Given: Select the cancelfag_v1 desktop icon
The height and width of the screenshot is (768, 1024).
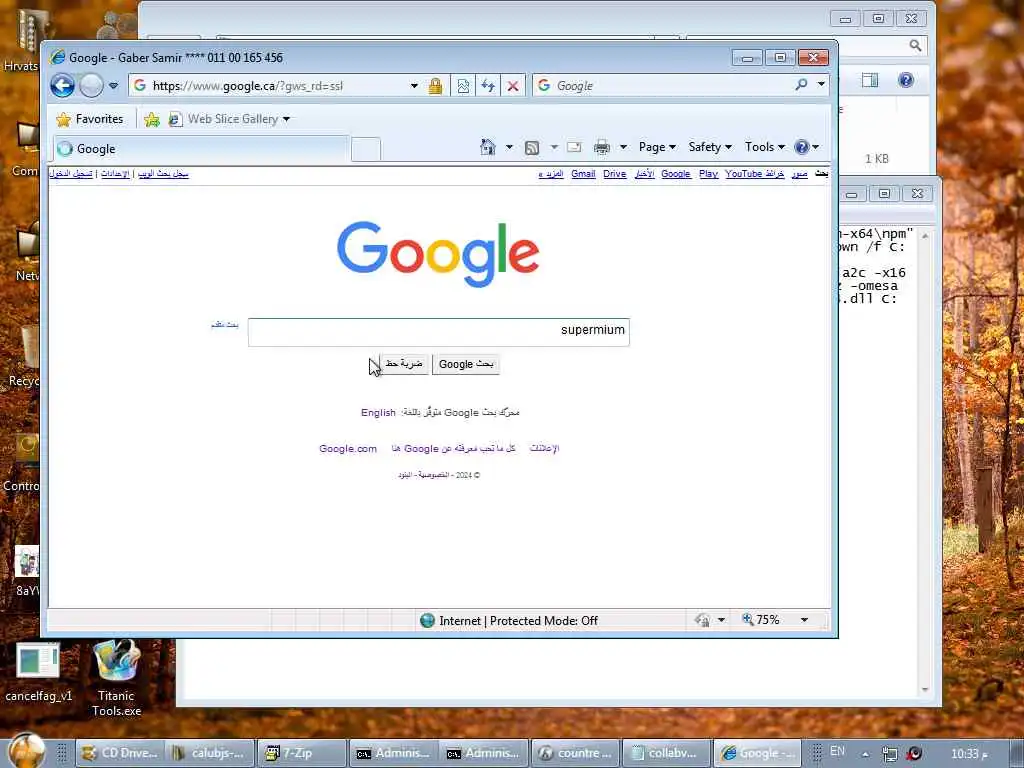Looking at the screenshot, I should tap(39, 673).
